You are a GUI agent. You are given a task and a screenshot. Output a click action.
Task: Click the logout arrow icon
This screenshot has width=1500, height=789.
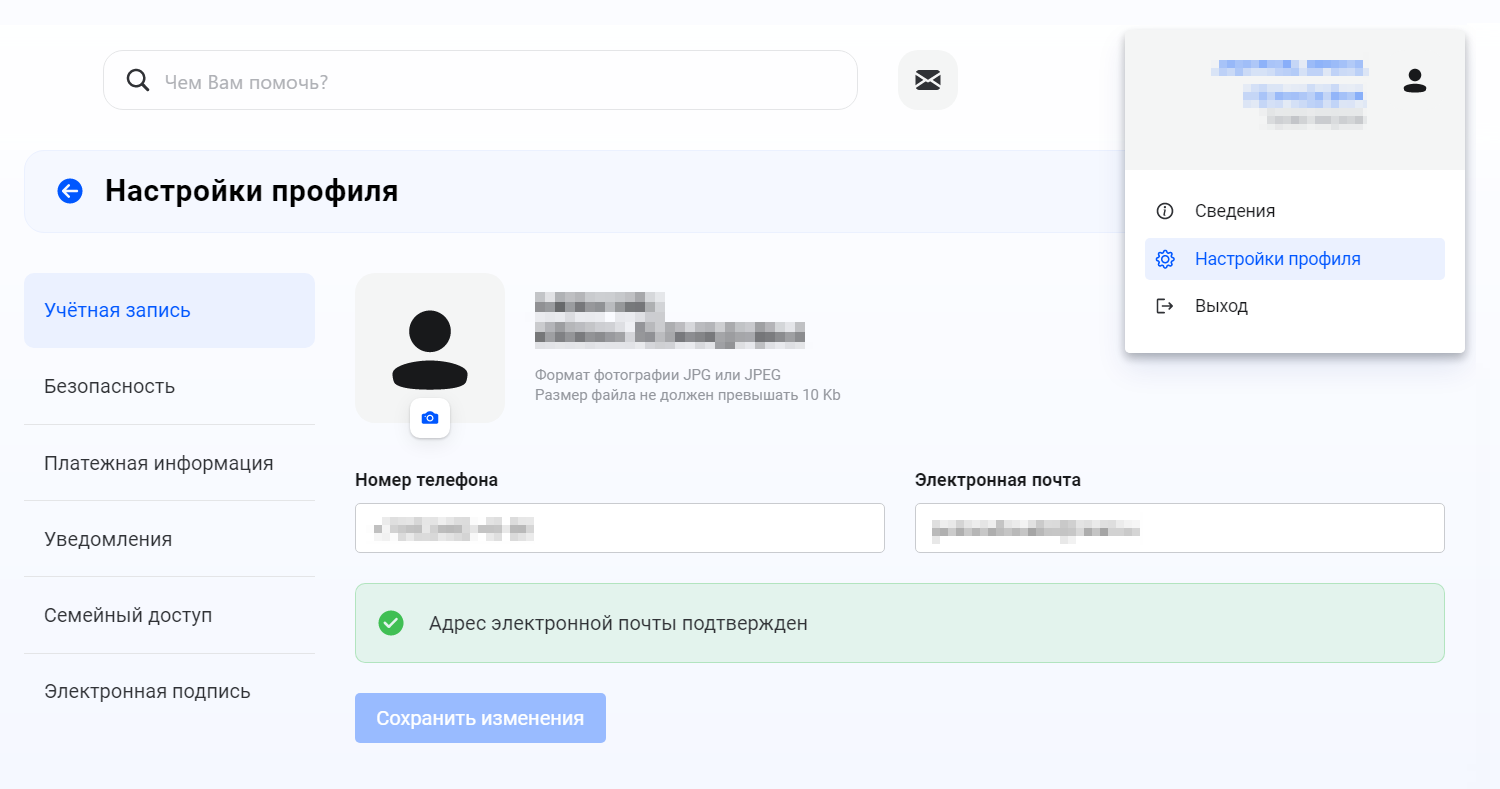tap(1164, 306)
